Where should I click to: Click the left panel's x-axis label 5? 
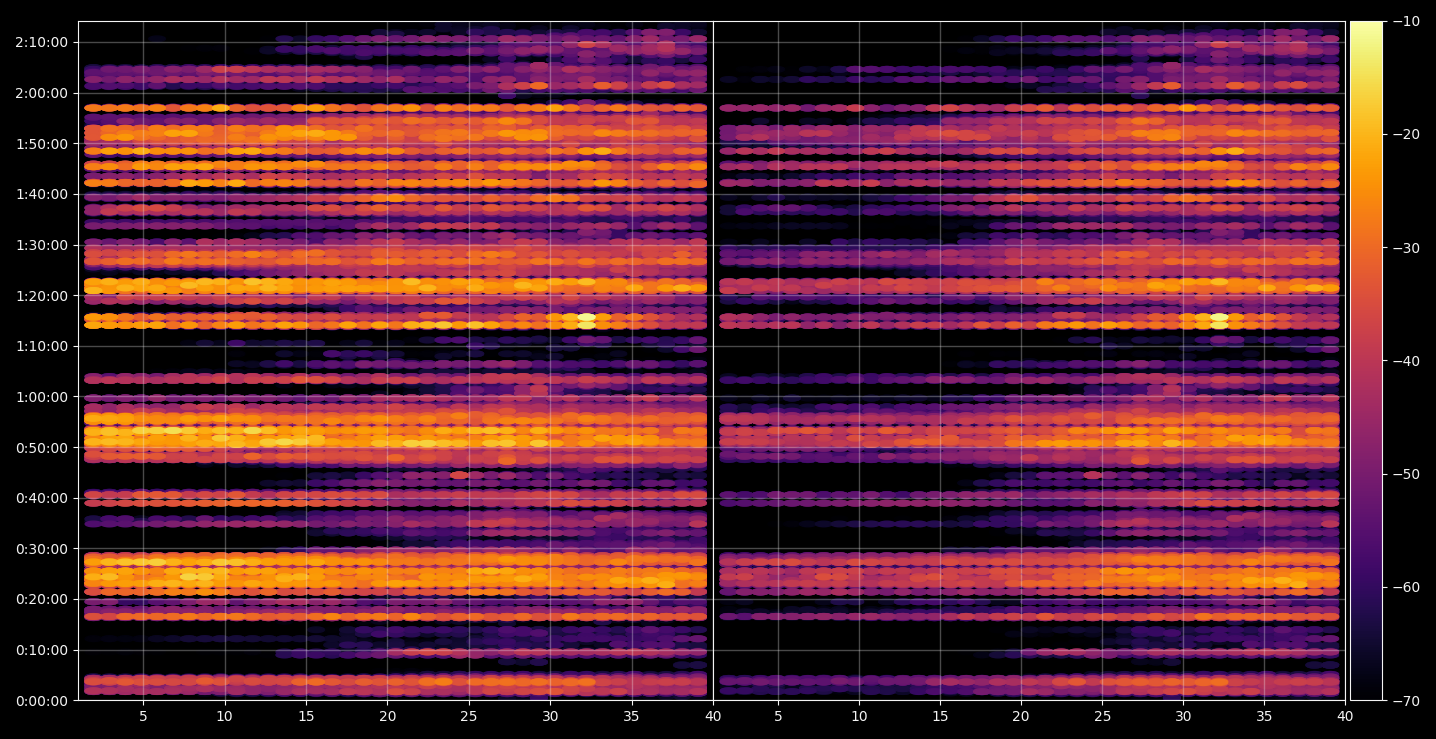(x=143, y=716)
